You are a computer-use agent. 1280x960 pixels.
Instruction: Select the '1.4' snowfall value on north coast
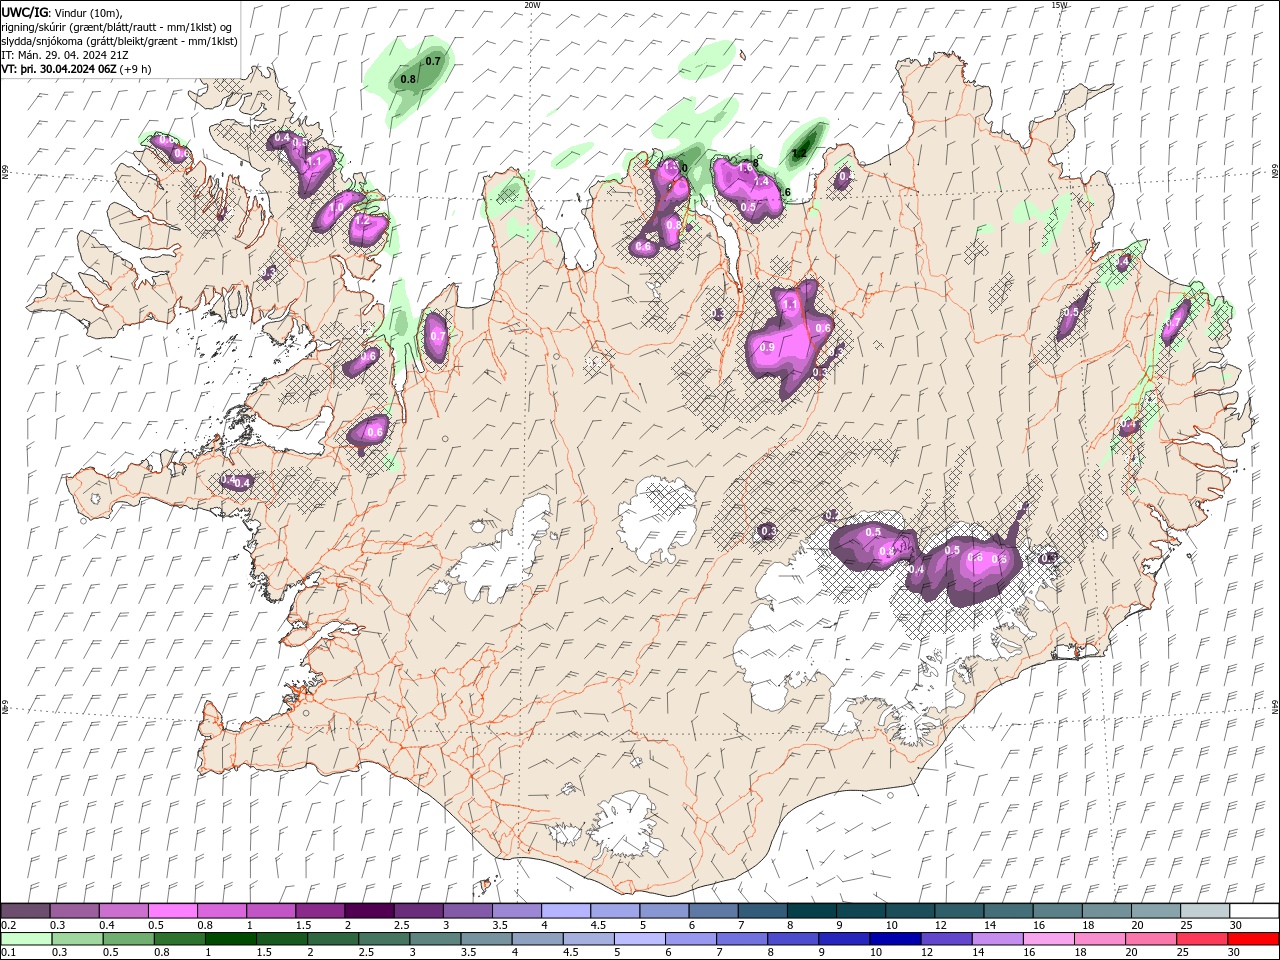click(761, 182)
